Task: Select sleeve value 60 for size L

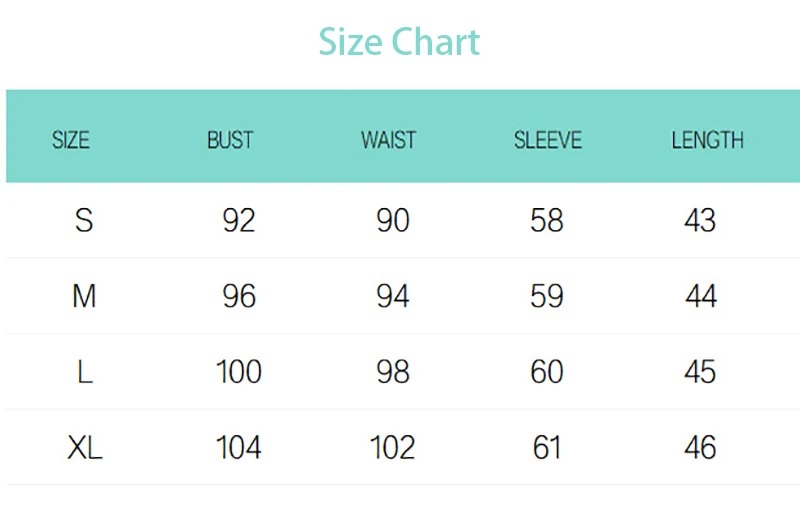Action: (547, 372)
